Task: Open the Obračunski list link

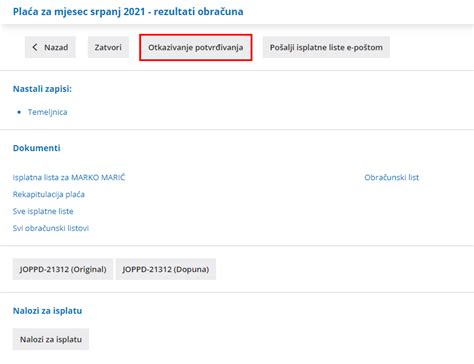Action: pyautogui.click(x=391, y=177)
